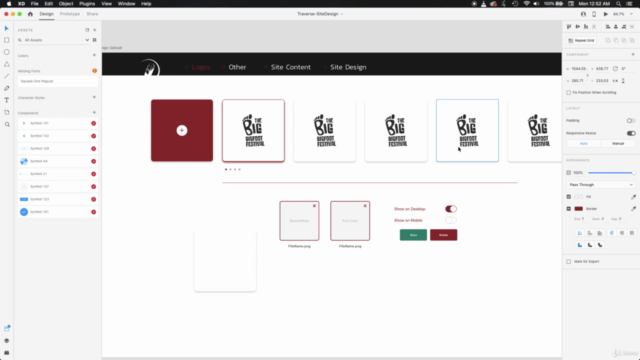Select the Zoom tool
This screenshot has width=640, height=360.
pos(7,124)
